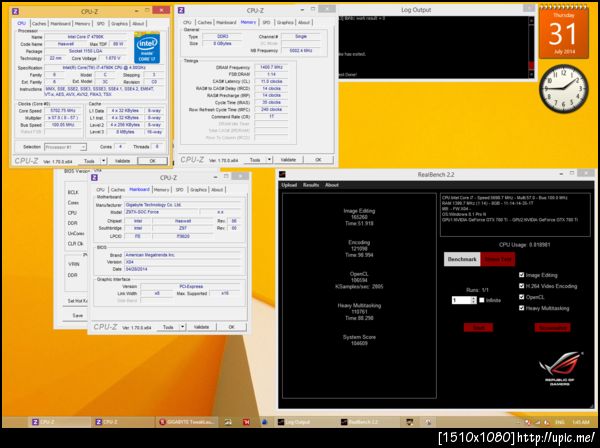This screenshot has height=448, width=600.
Task: Switch to the Stress Test tab in RealBench
Action: (x=498, y=259)
